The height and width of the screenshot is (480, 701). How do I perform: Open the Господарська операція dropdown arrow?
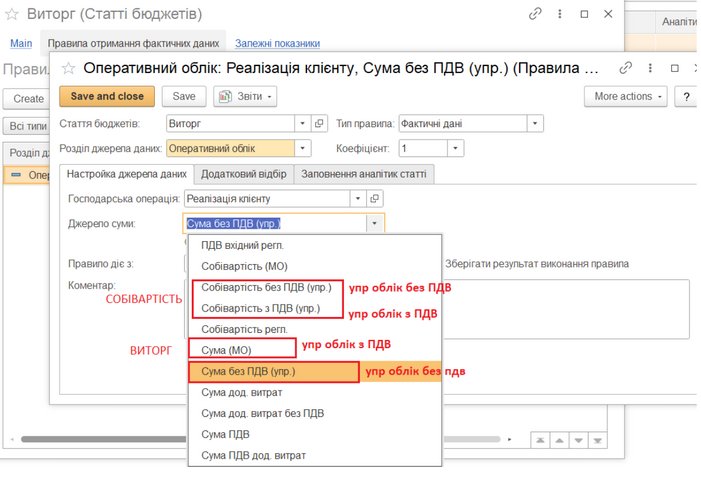coord(374,199)
